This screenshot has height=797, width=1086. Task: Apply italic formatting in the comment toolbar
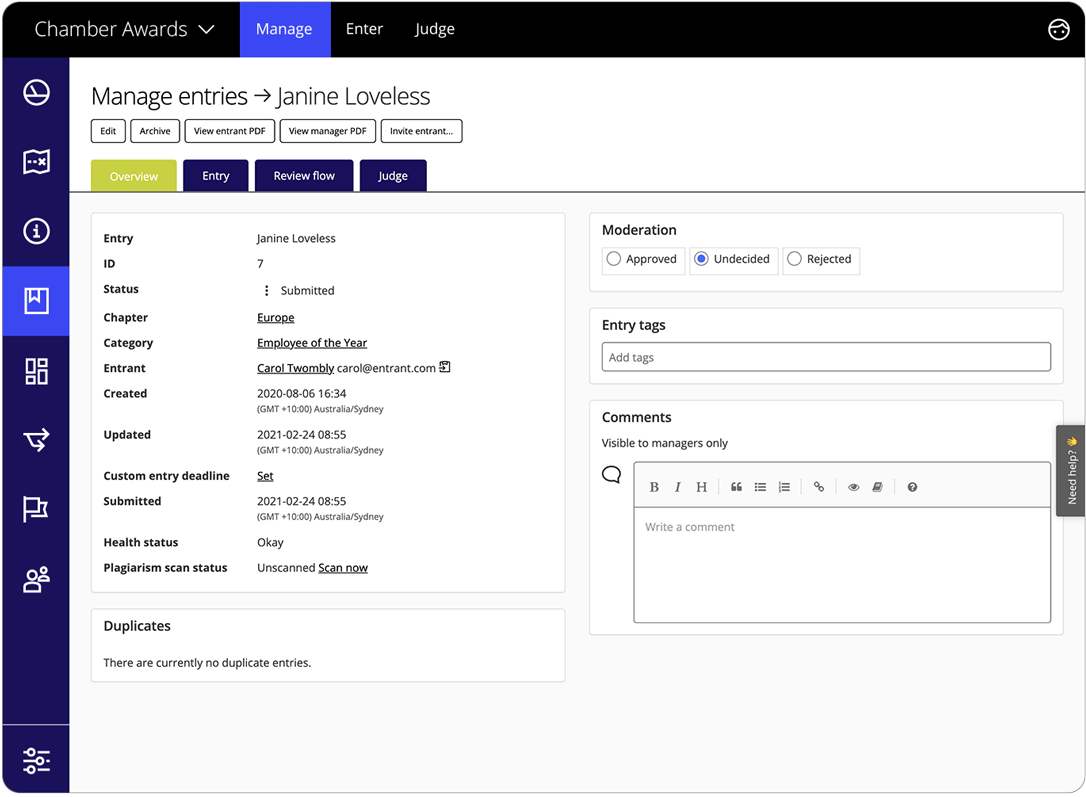[678, 487]
